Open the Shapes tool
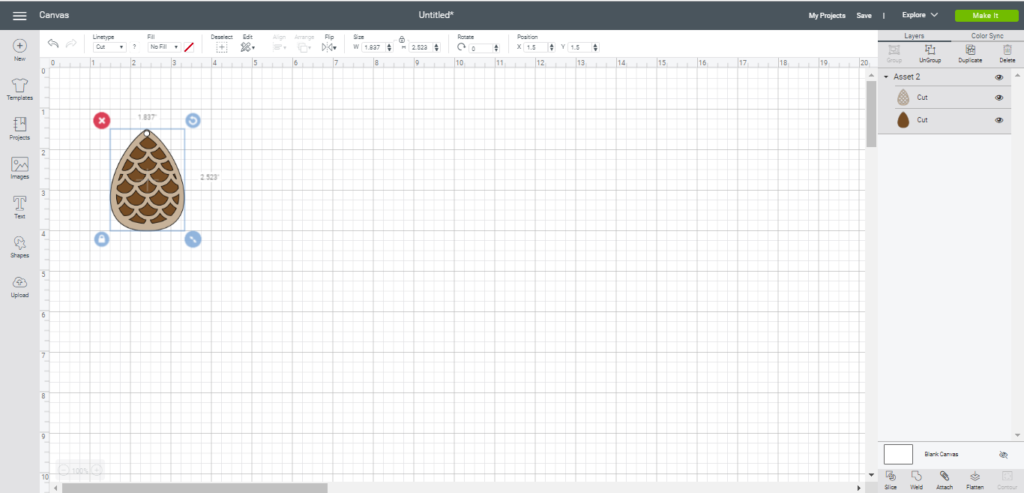 pyautogui.click(x=19, y=247)
